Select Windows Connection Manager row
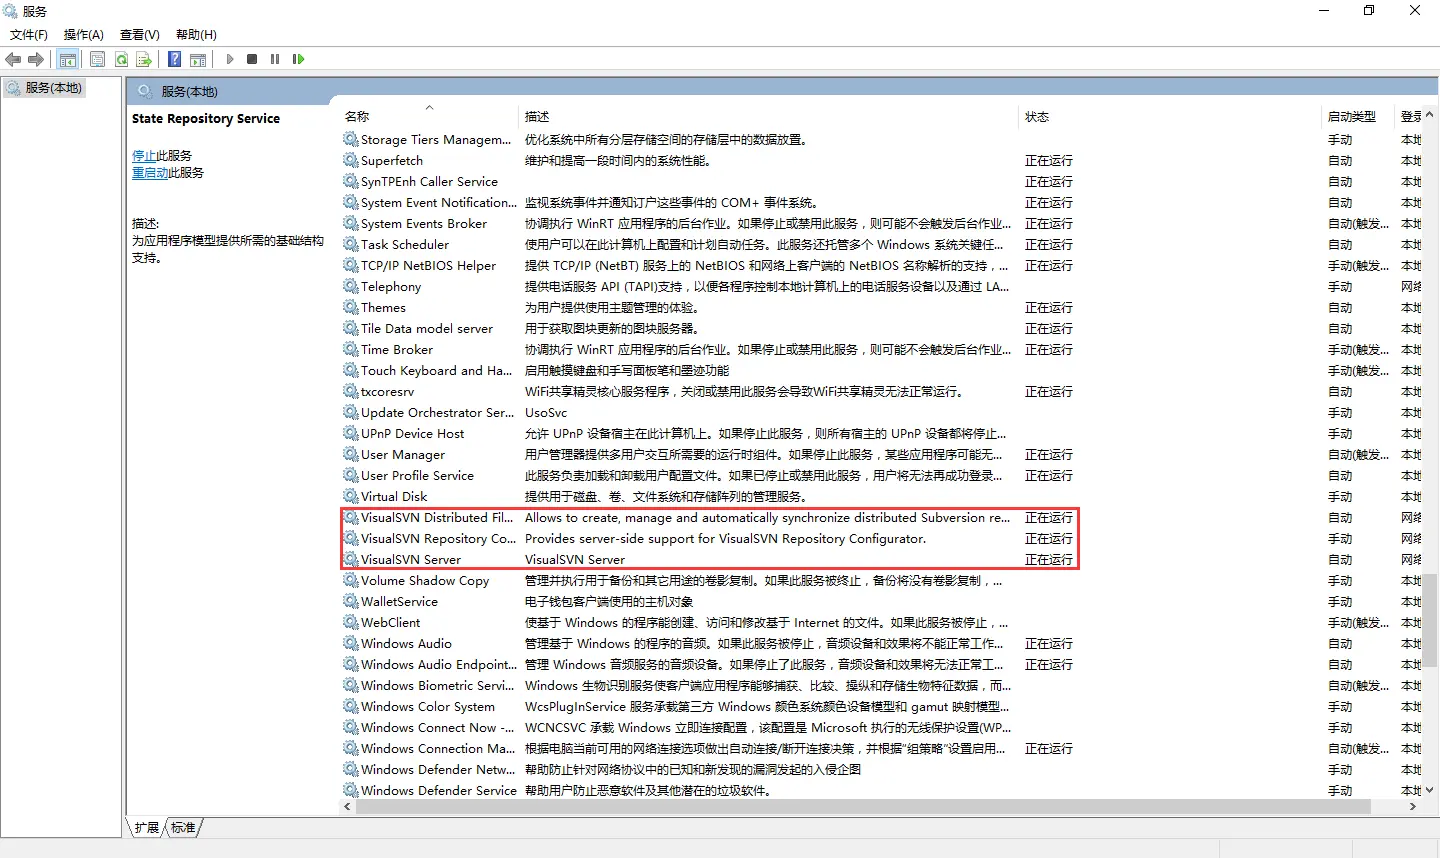 [x=881, y=748]
